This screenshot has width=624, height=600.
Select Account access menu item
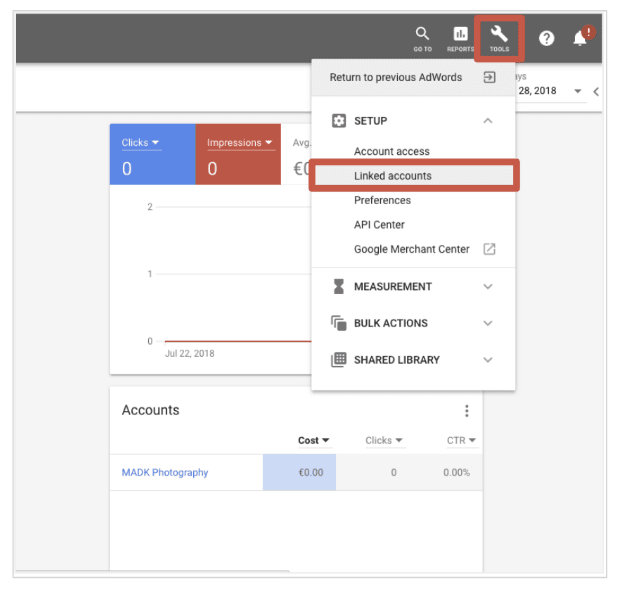392,152
